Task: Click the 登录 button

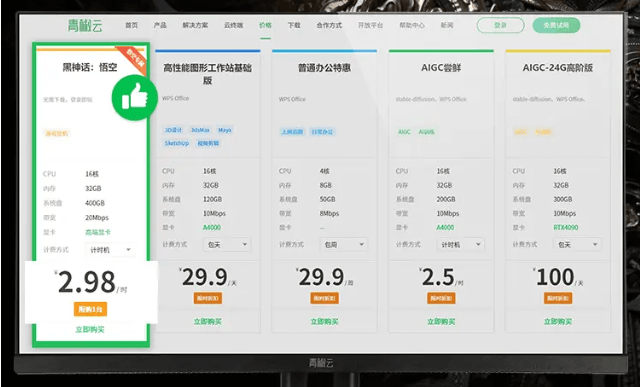Action: (x=500, y=25)
